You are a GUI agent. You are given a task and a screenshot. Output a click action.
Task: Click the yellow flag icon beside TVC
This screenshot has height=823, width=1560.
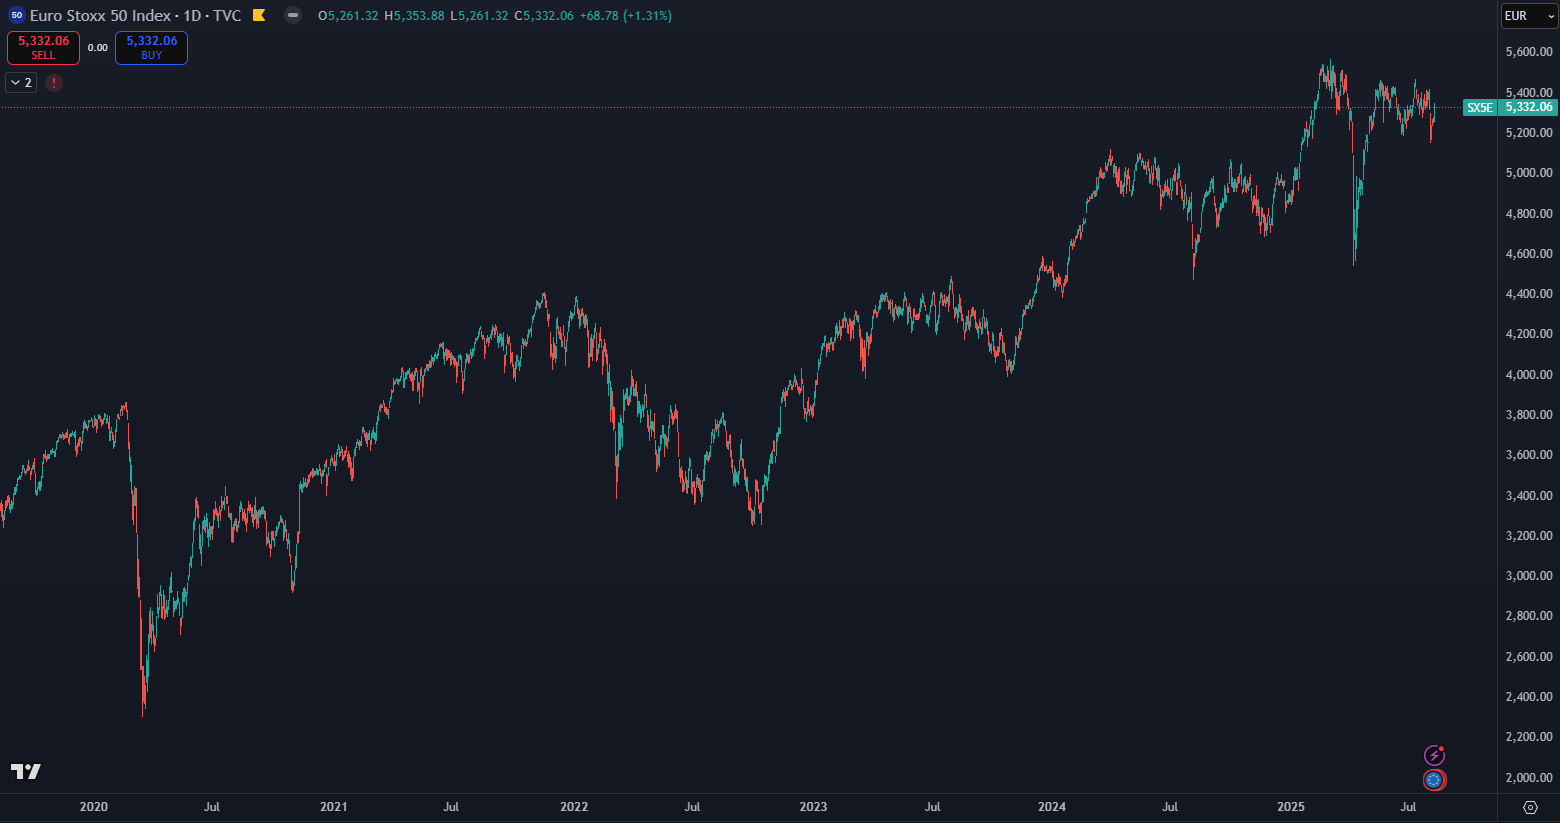(x=259, y=15)
